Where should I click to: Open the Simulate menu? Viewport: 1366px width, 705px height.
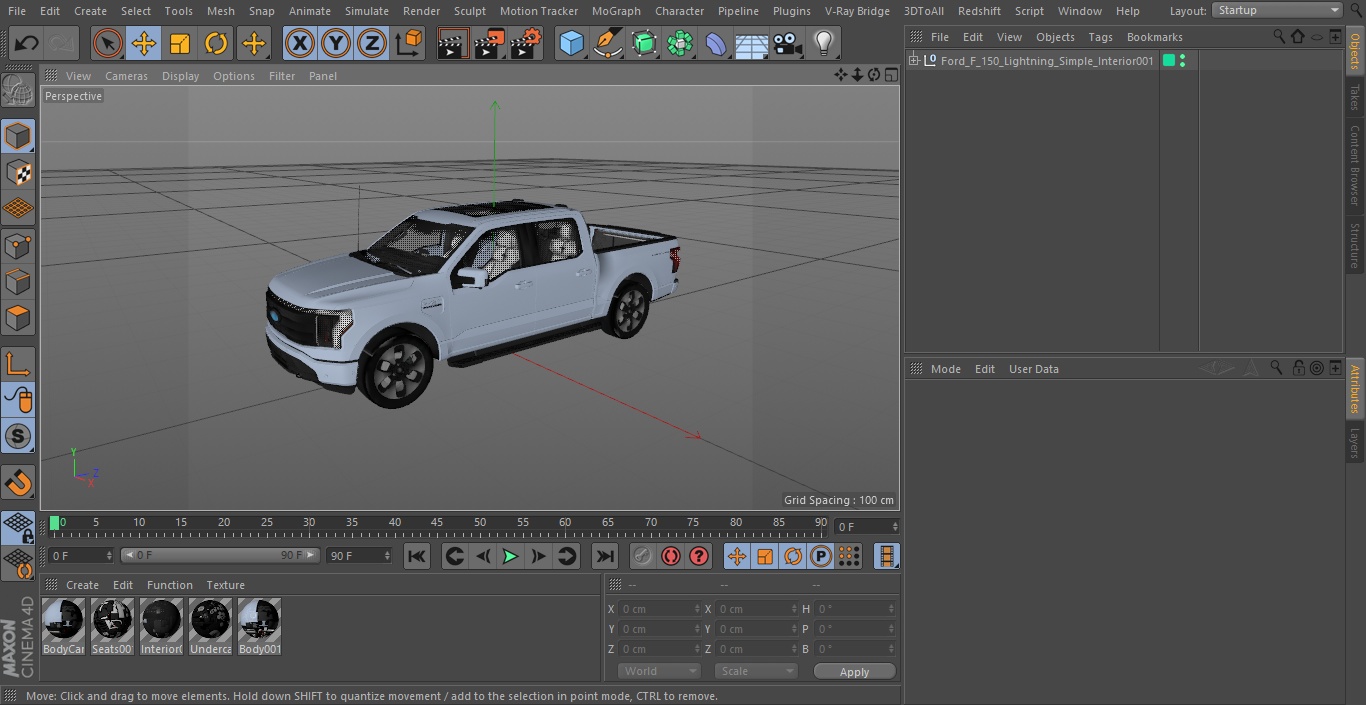click(367, 11)
